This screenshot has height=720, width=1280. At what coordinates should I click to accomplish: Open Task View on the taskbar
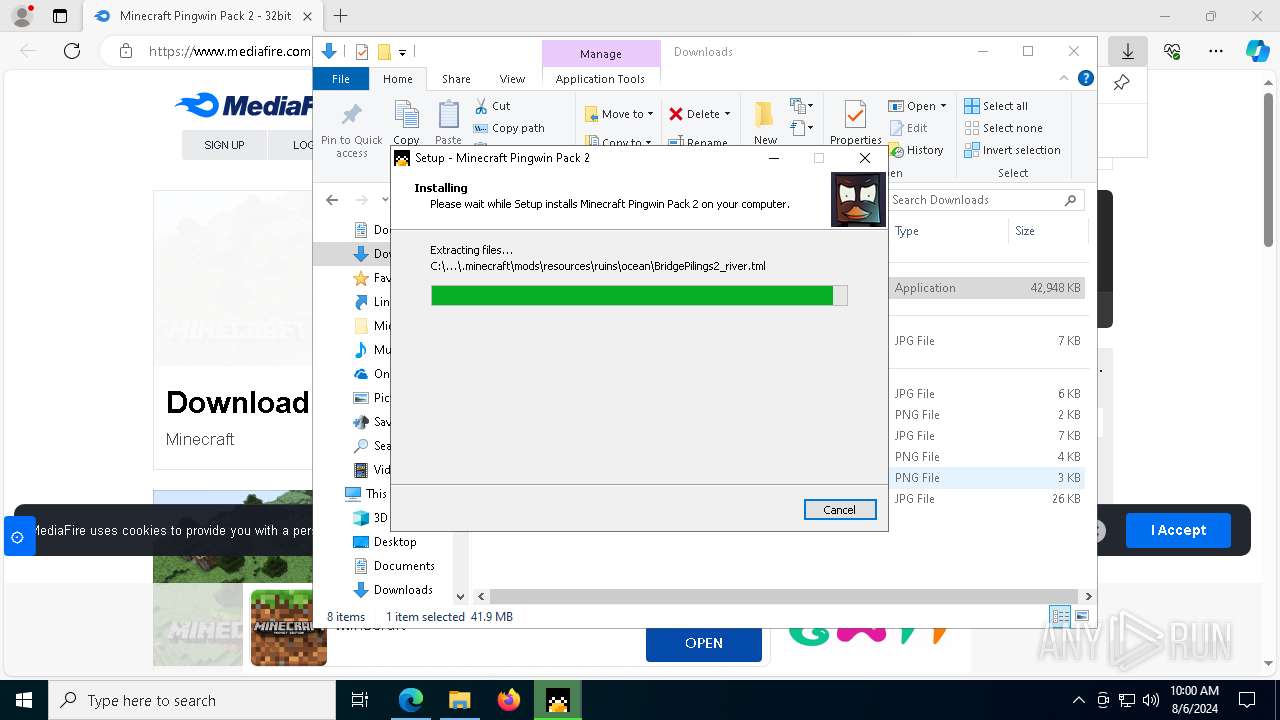pyautogui.click(x=360, y=700)
